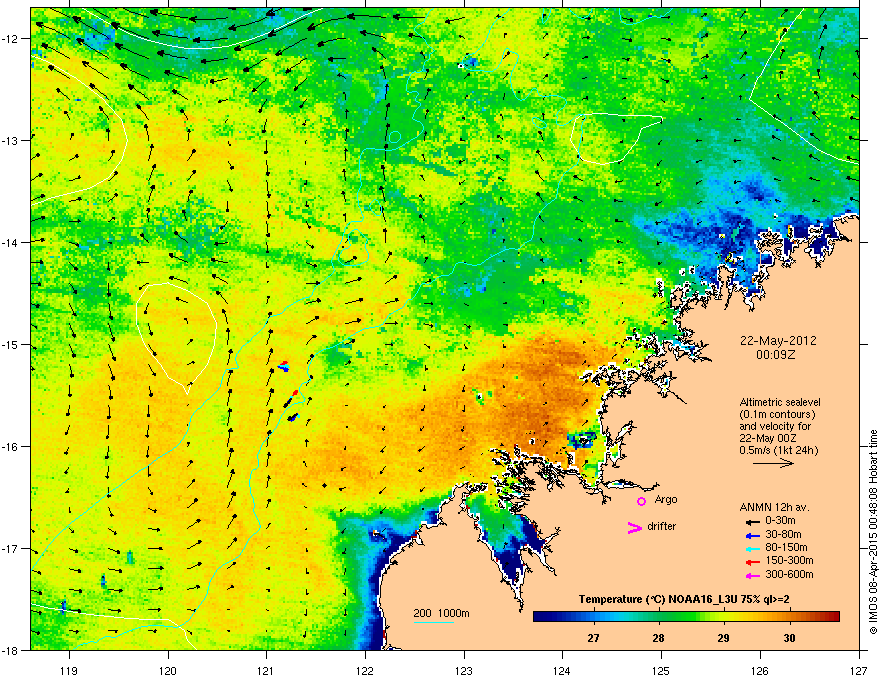This screenshot has height=680, width=880.
Task: Click the time text 00:09Z
Action: pyautogui.click(x=776, y=355)
